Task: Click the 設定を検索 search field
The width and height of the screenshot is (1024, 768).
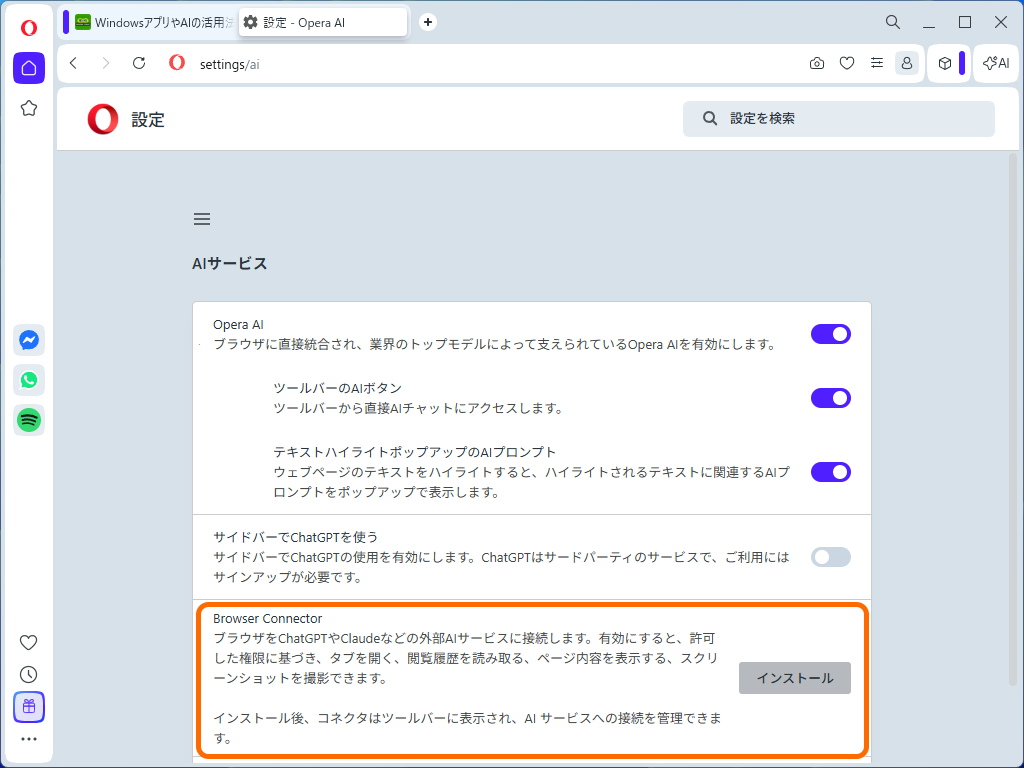Action: [x=838, y=118]
